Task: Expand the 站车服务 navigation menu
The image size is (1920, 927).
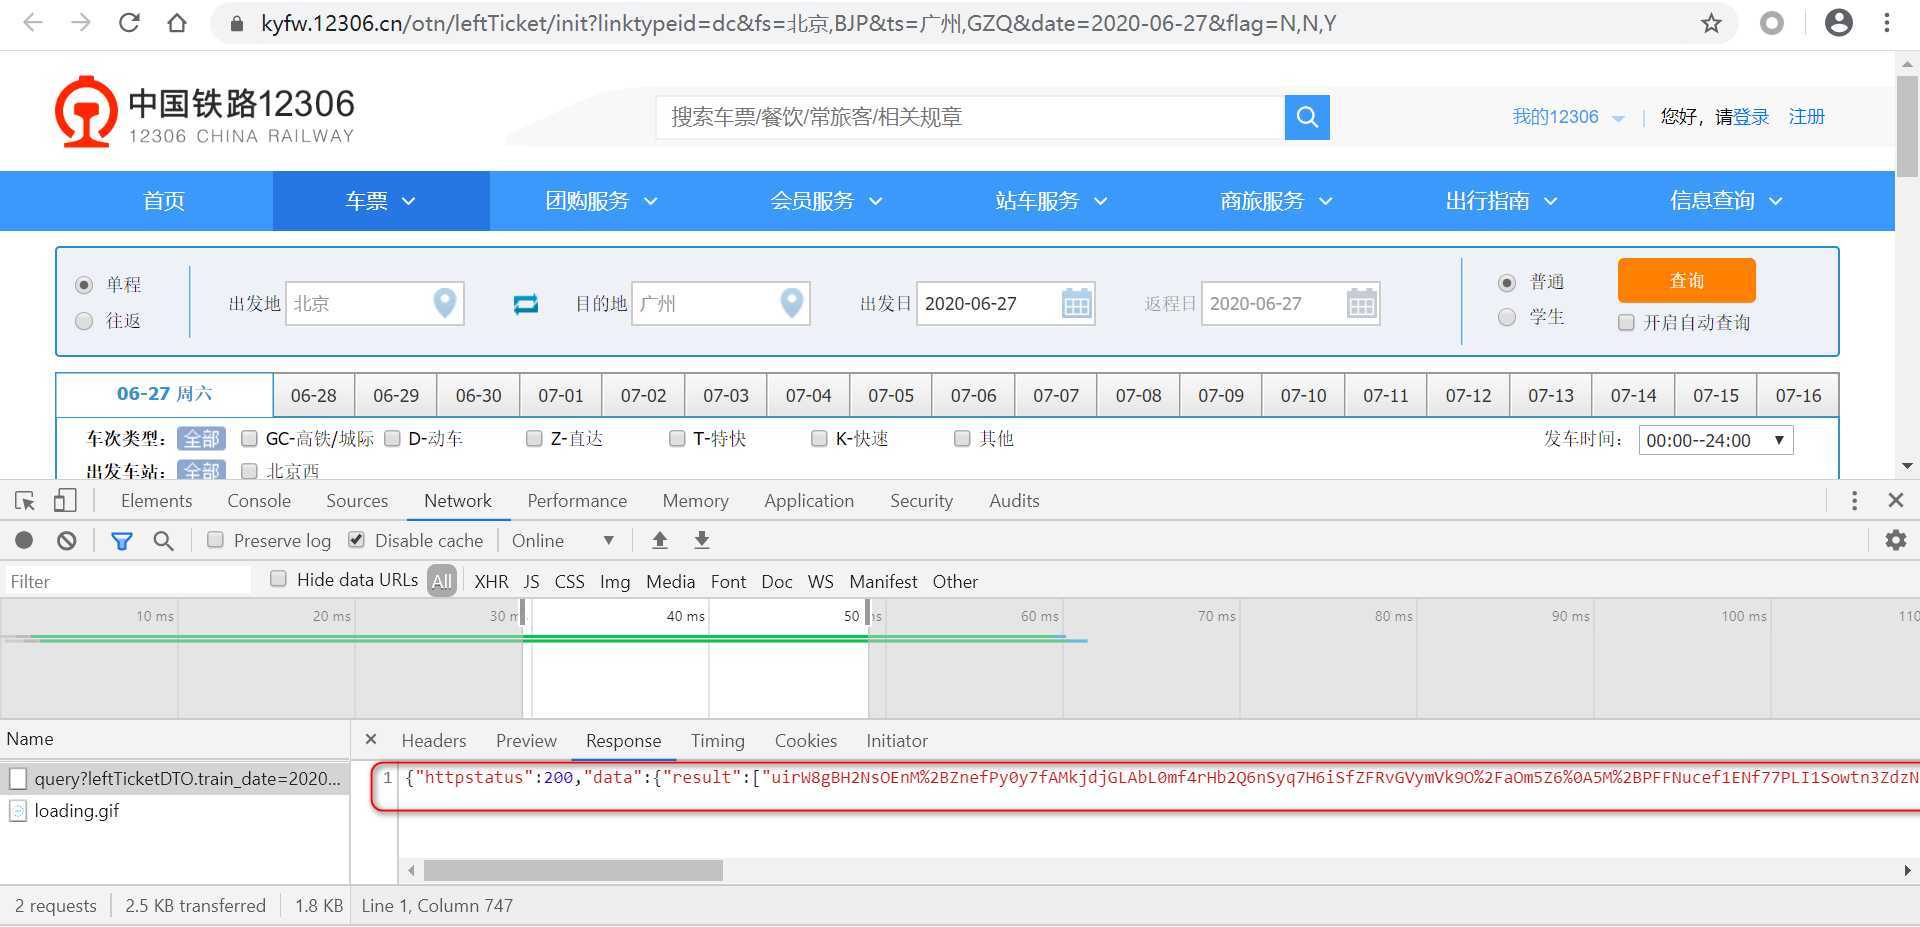Action: (x=1051, y=201)
